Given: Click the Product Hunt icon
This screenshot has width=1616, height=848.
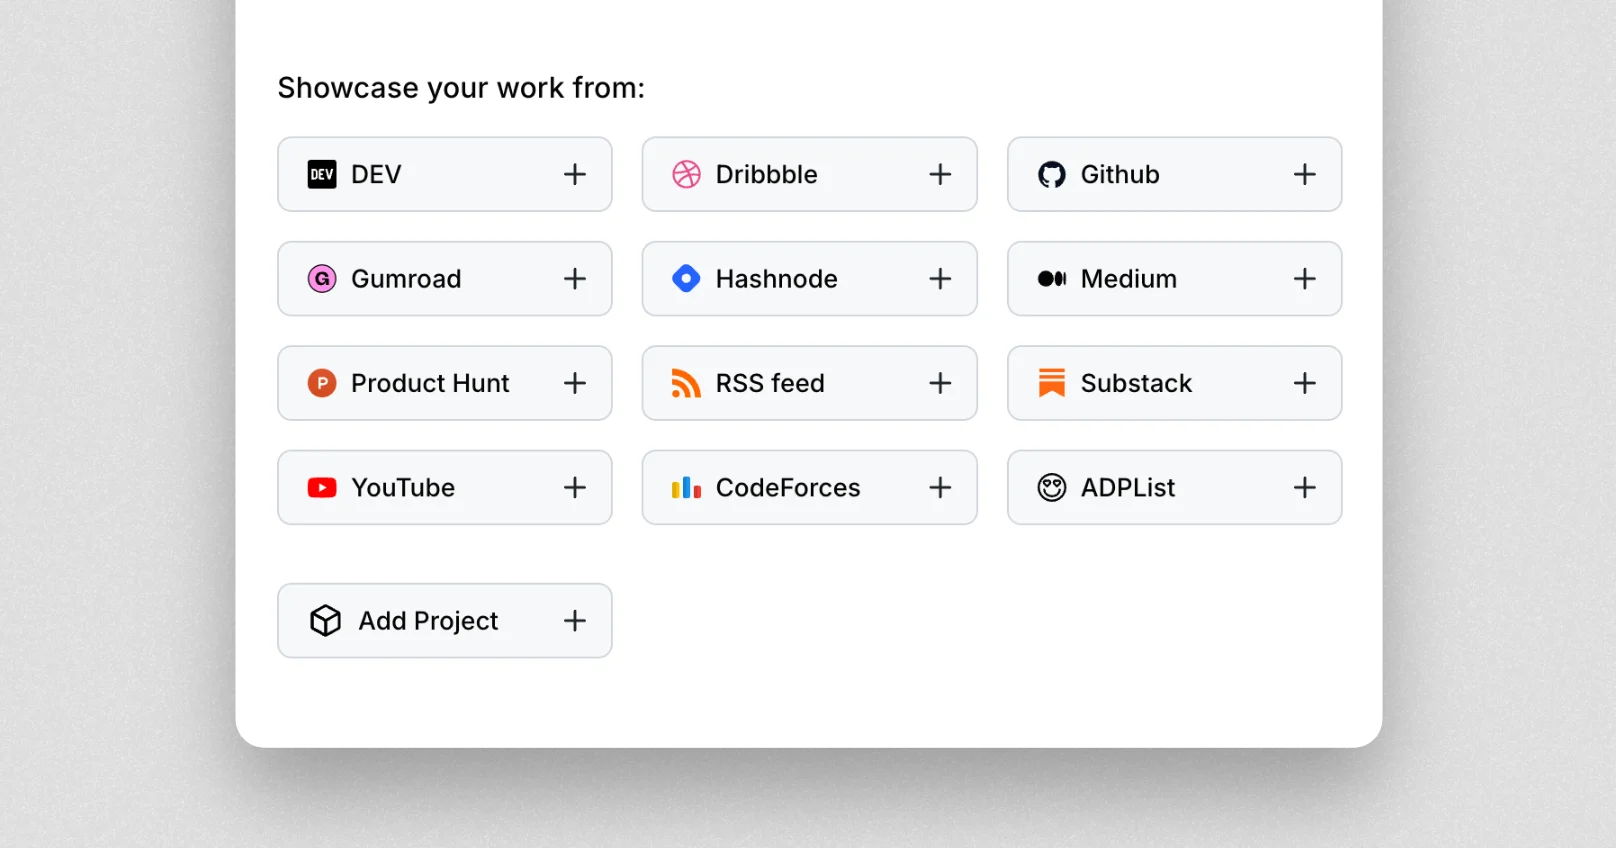Looking at the screenshot, I should click(x=321, y=383).
